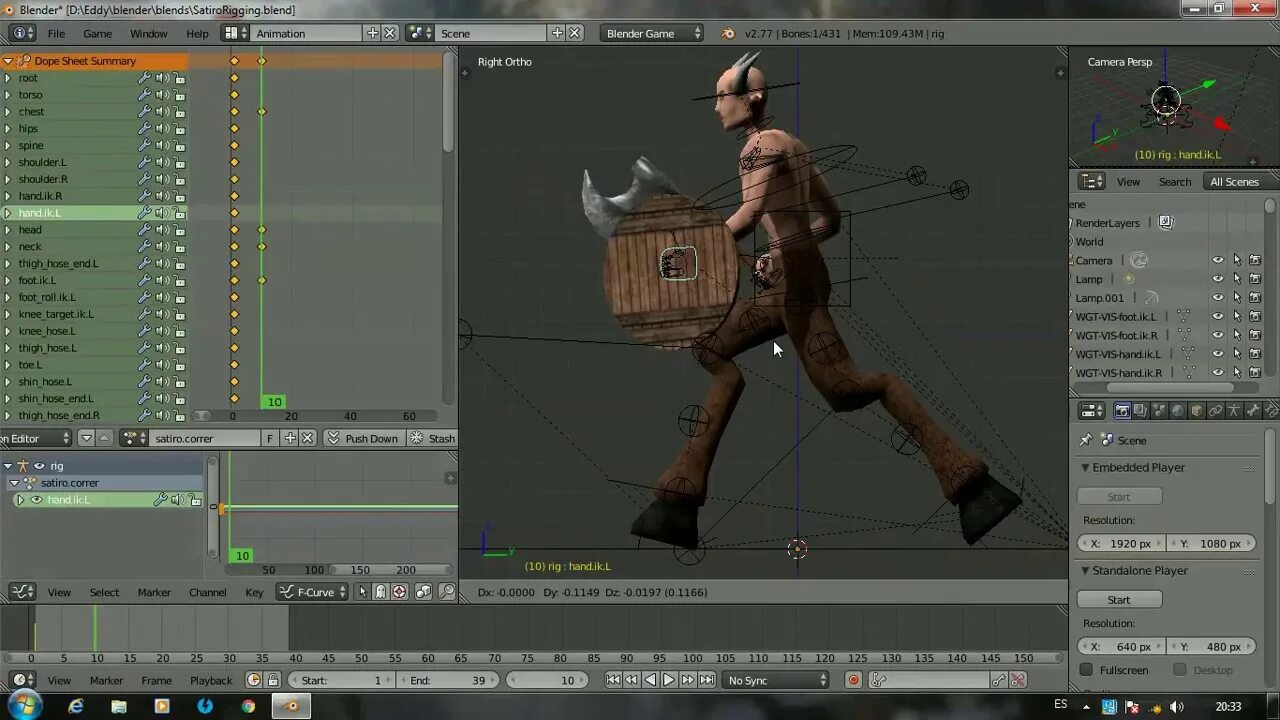Collapse the Embedded Player panel
The image size is (1280, 720).
coord(1085,467)
